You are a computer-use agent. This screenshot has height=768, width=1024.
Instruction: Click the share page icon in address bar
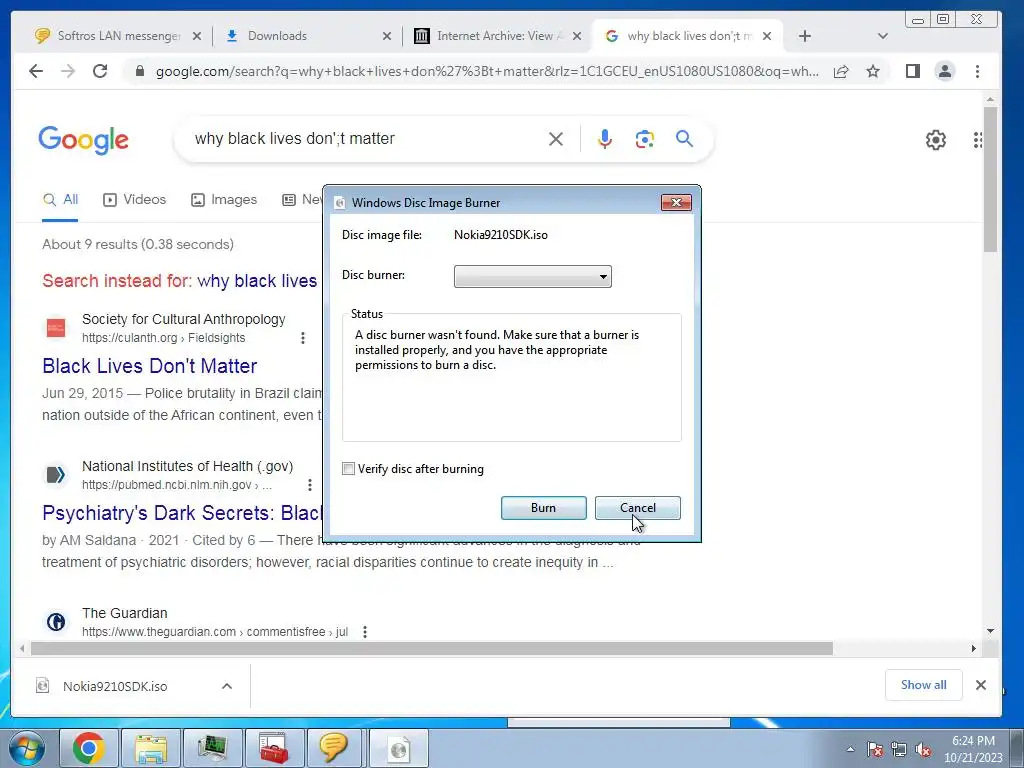tap(841, 71)
